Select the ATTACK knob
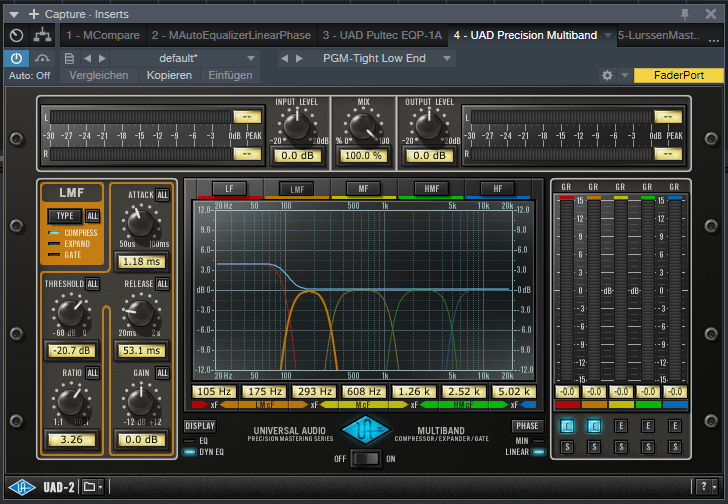728x504 pixels. (140, 223)
